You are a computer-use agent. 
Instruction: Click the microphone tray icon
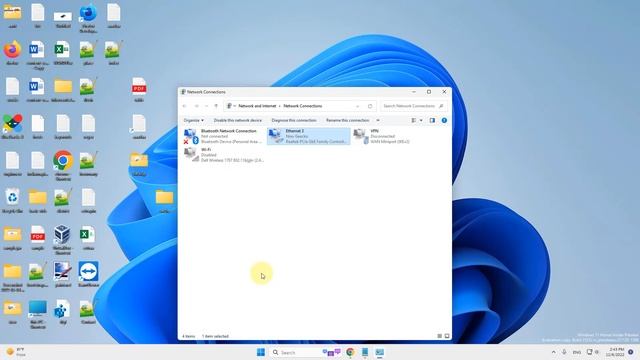564,352
